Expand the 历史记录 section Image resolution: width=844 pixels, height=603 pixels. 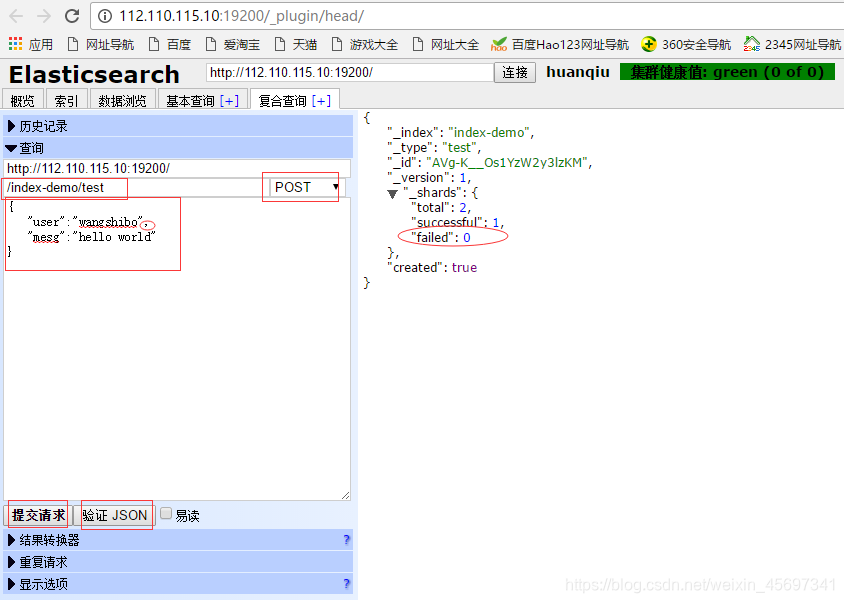pyautogui.click(x=178, y=126)
